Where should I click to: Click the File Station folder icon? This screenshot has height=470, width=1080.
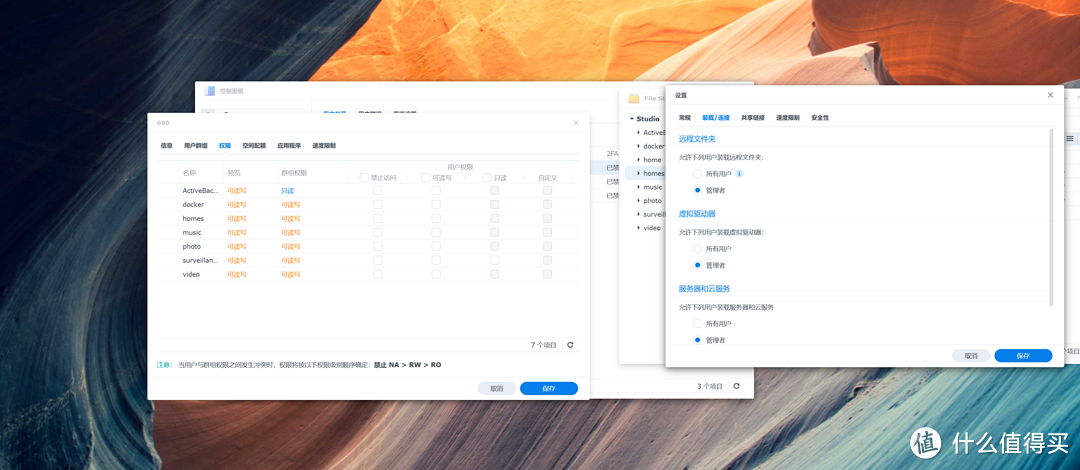click(633, 98)
